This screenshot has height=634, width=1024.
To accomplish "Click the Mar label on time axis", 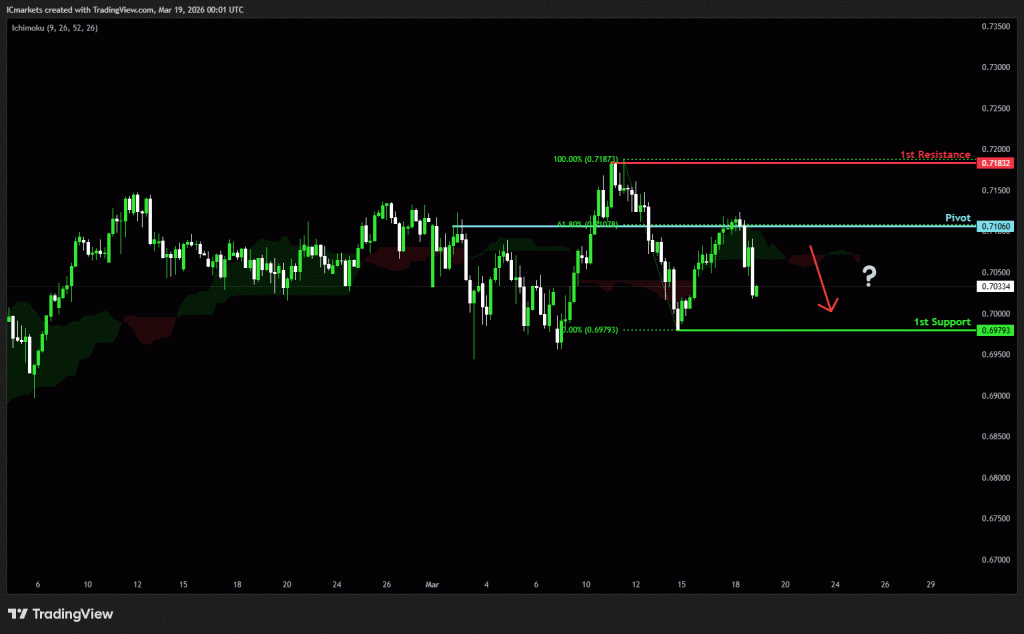I will 432,584.
